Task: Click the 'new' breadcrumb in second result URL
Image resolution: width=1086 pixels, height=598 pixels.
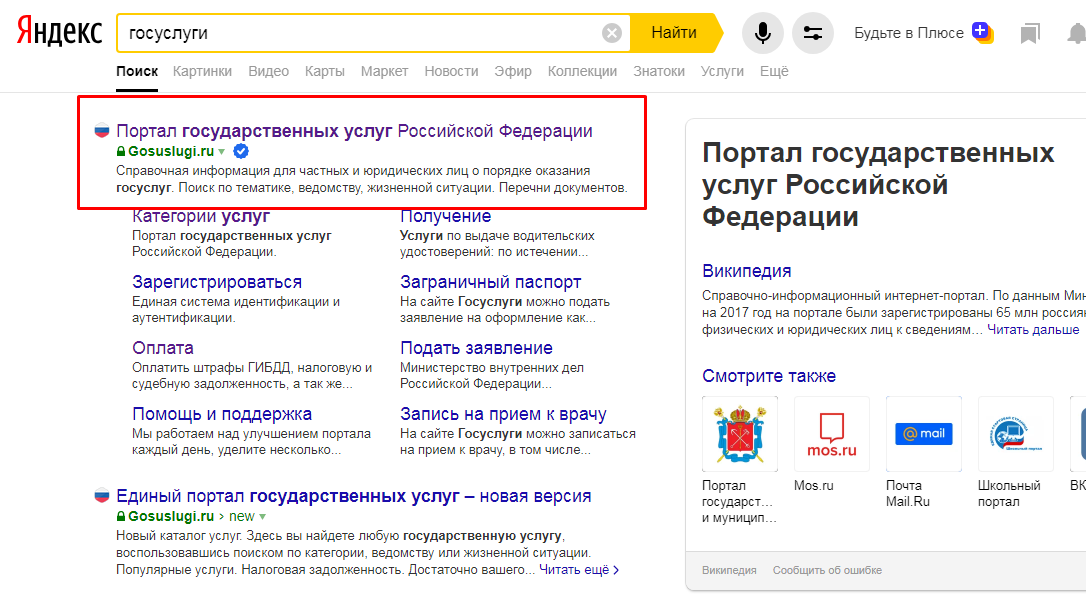Action: point(242,516)
